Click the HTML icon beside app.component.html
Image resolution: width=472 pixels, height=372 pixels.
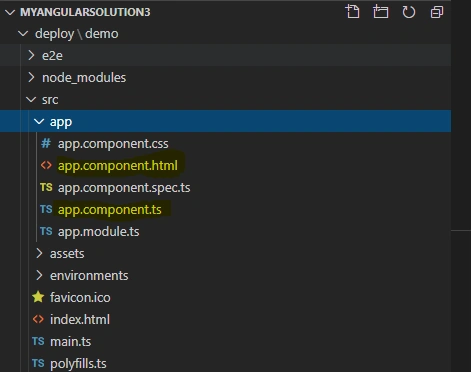coord(46,165)
